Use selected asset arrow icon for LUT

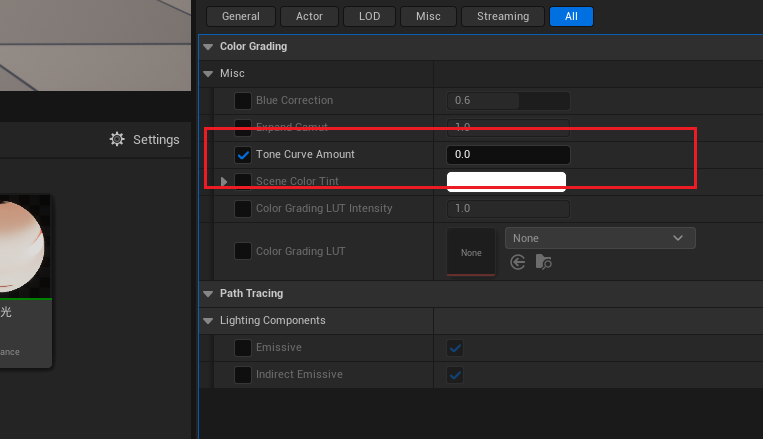518,262
